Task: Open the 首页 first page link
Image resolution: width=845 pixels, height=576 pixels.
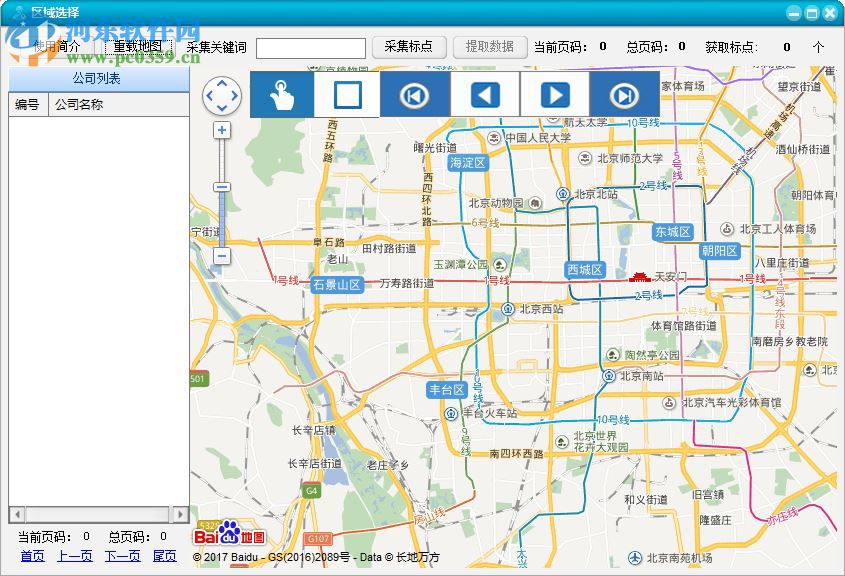Action: pyautogui.click(x=32, y=556)
